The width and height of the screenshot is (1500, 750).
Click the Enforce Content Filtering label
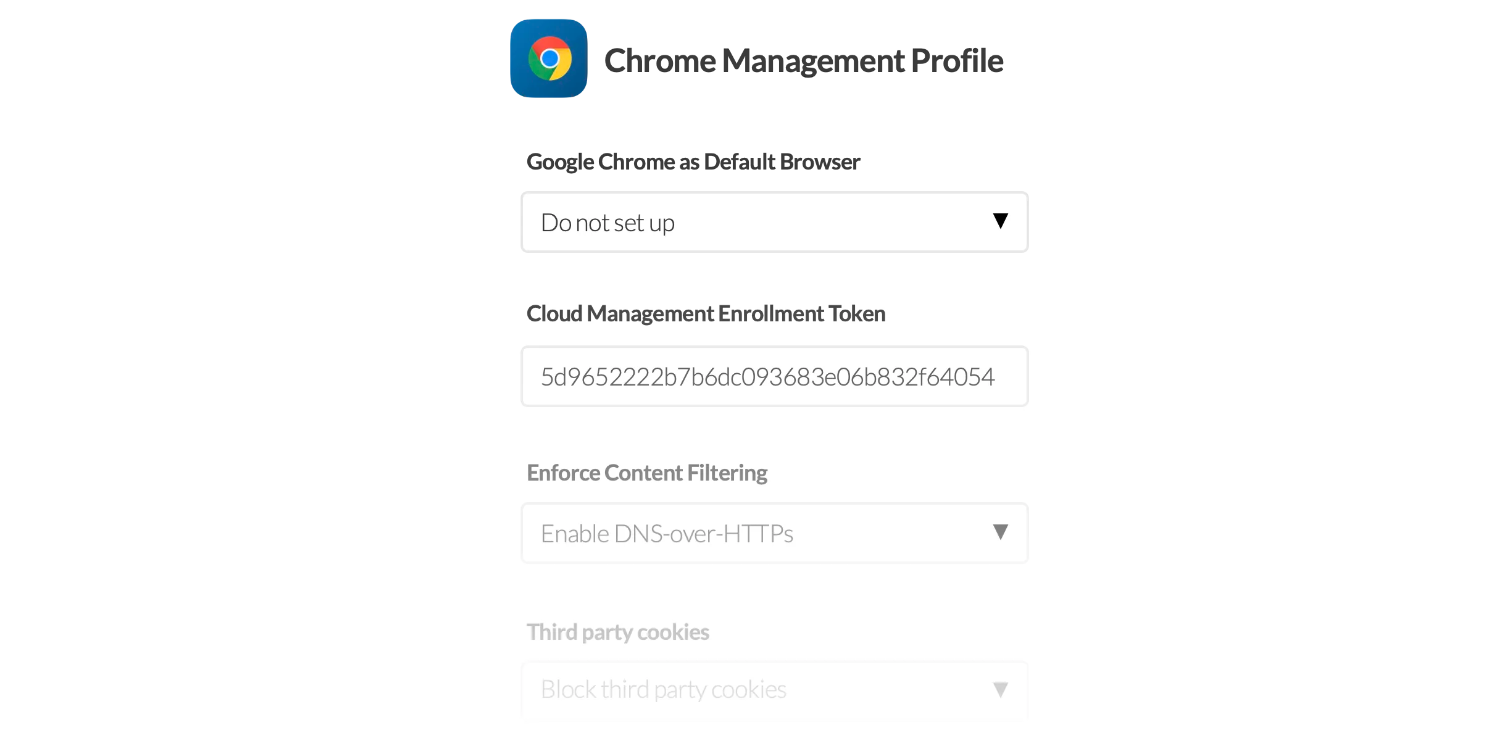[x=647, y=472]
